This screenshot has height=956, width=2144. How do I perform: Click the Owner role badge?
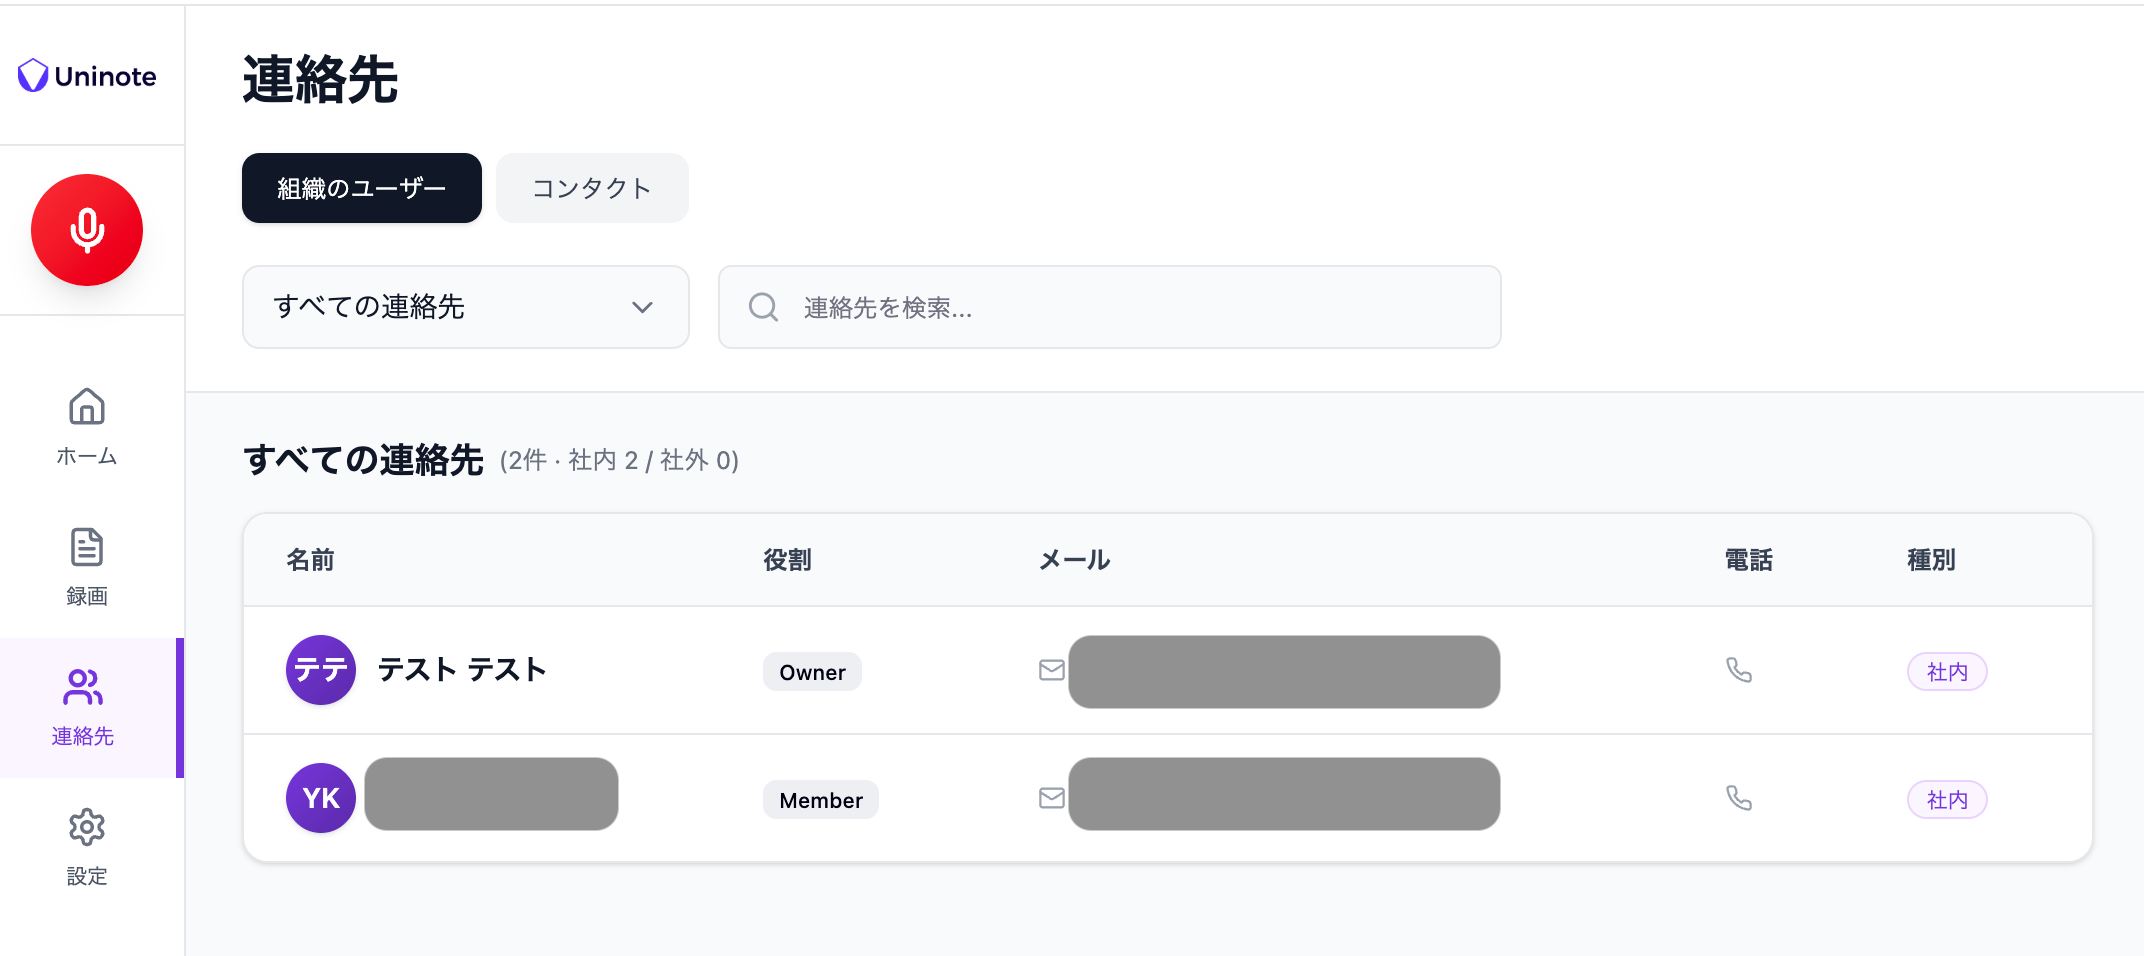812,672
